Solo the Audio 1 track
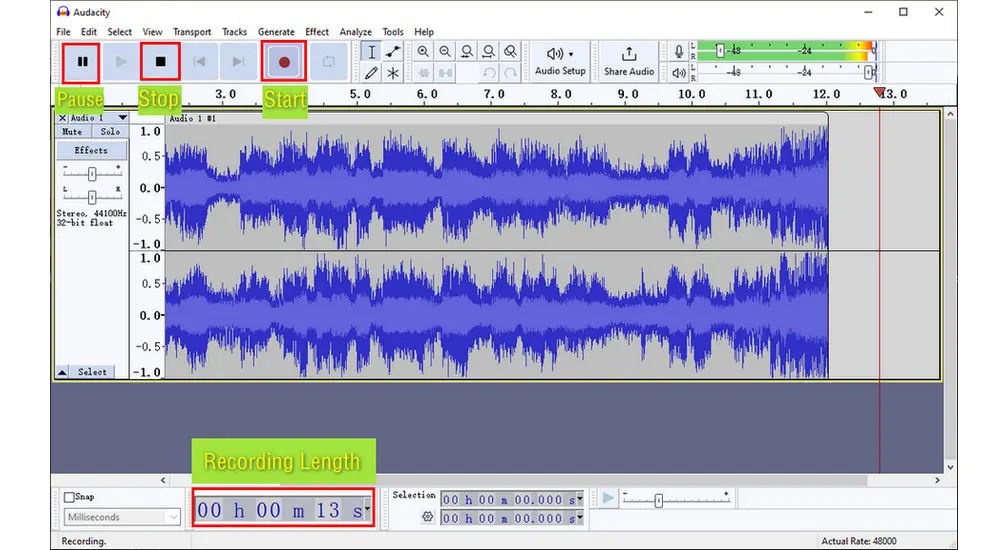Screen dimensions: 1000x550 [110, 131]
